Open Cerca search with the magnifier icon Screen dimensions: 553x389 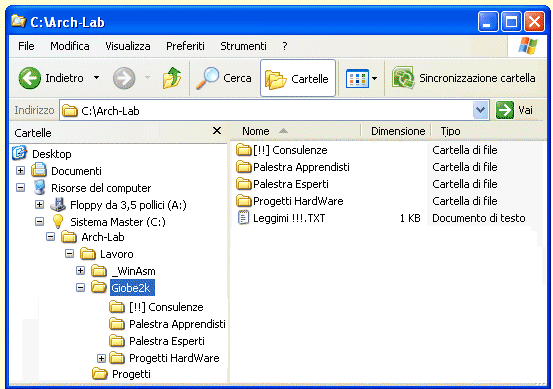point(207,78)
